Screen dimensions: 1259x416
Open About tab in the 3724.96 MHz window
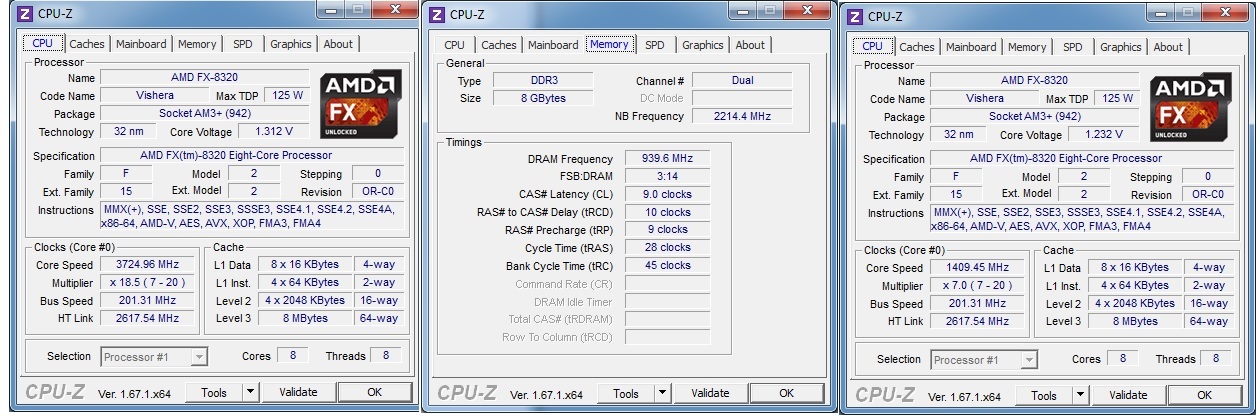pyautogui.click(x=338, y=44)
